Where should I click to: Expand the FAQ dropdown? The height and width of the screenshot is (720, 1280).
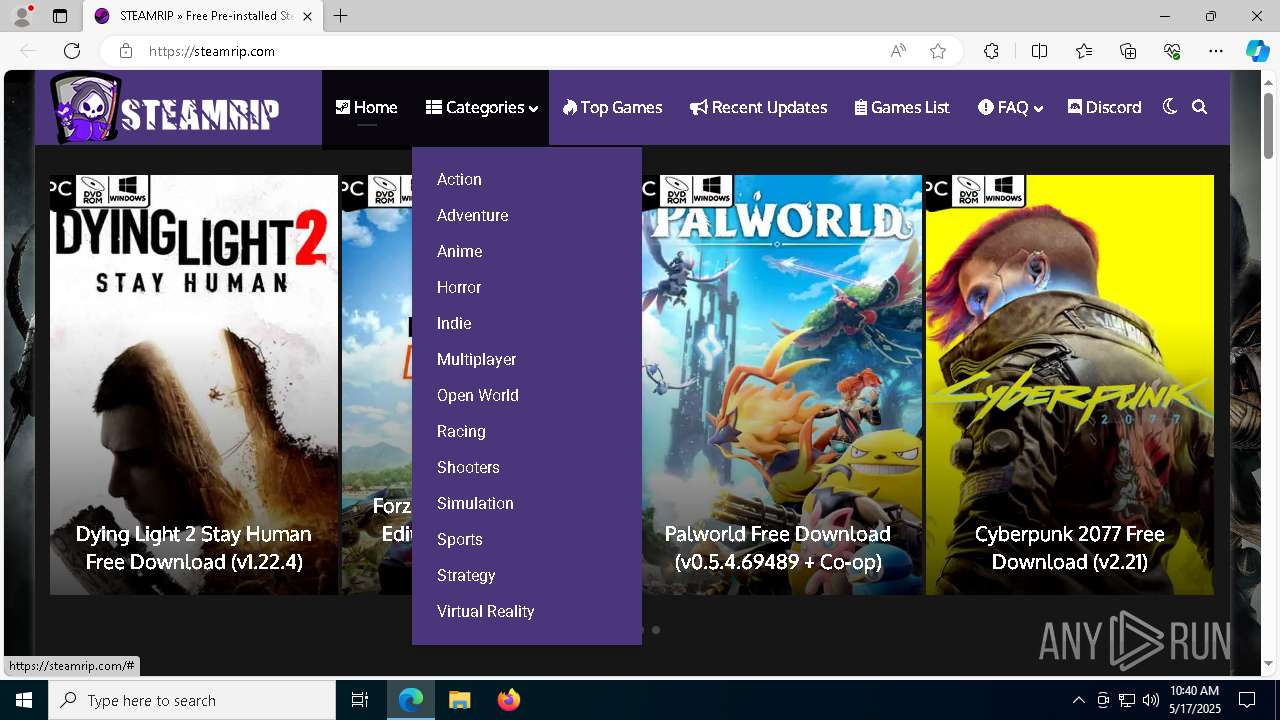point(1010,108)
